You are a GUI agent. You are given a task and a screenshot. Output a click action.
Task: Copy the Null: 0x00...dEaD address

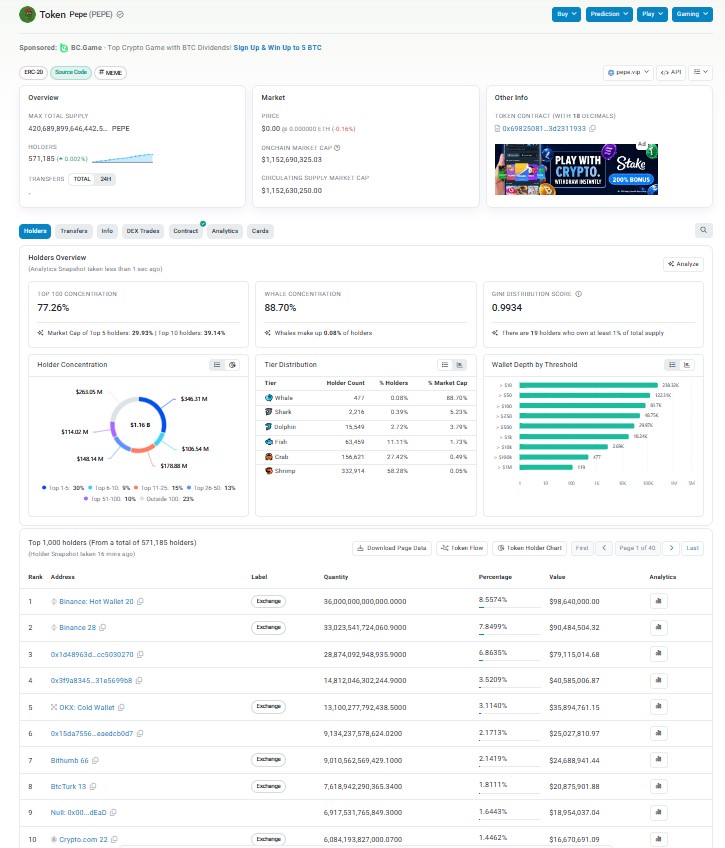(113, 812)
